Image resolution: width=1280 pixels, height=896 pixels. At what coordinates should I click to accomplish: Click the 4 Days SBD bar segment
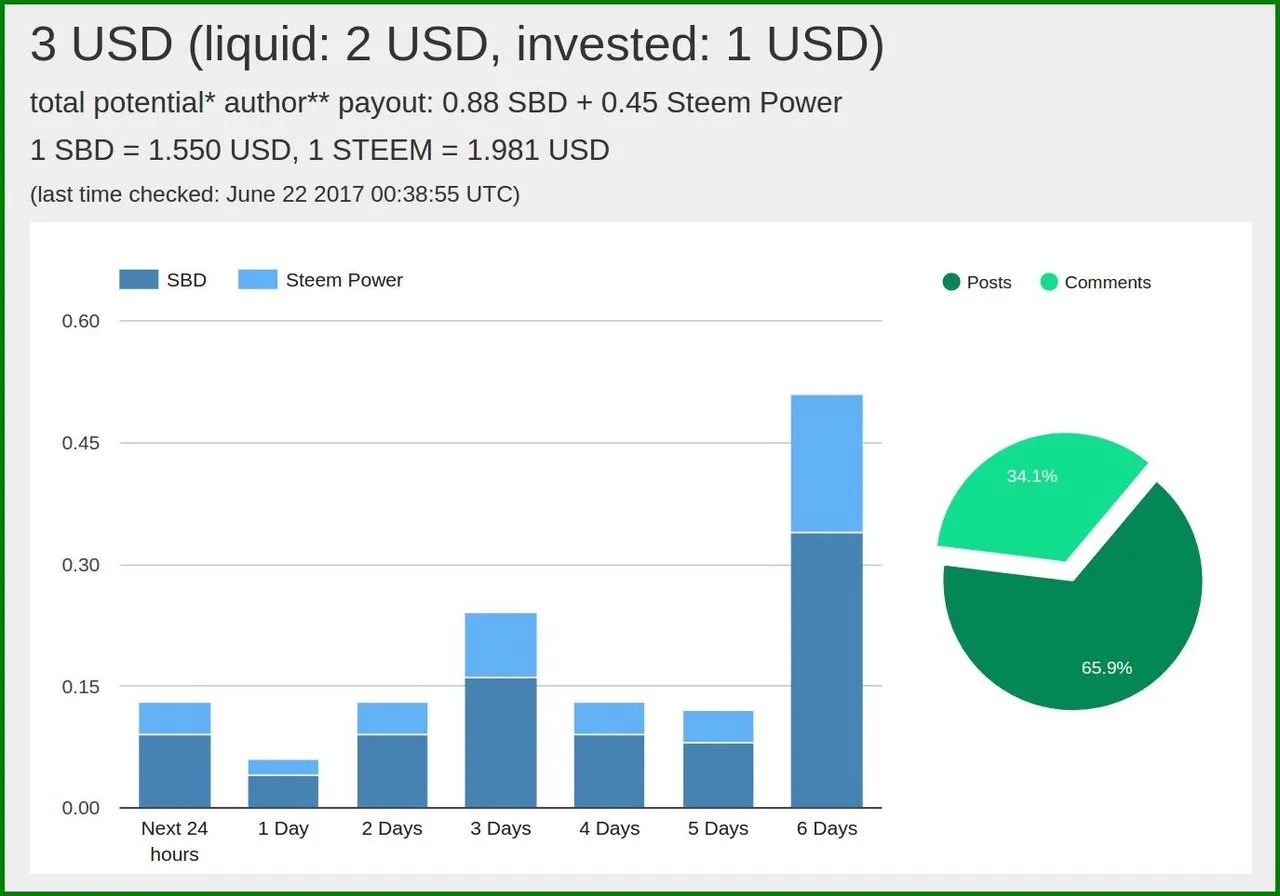[609, 771]
